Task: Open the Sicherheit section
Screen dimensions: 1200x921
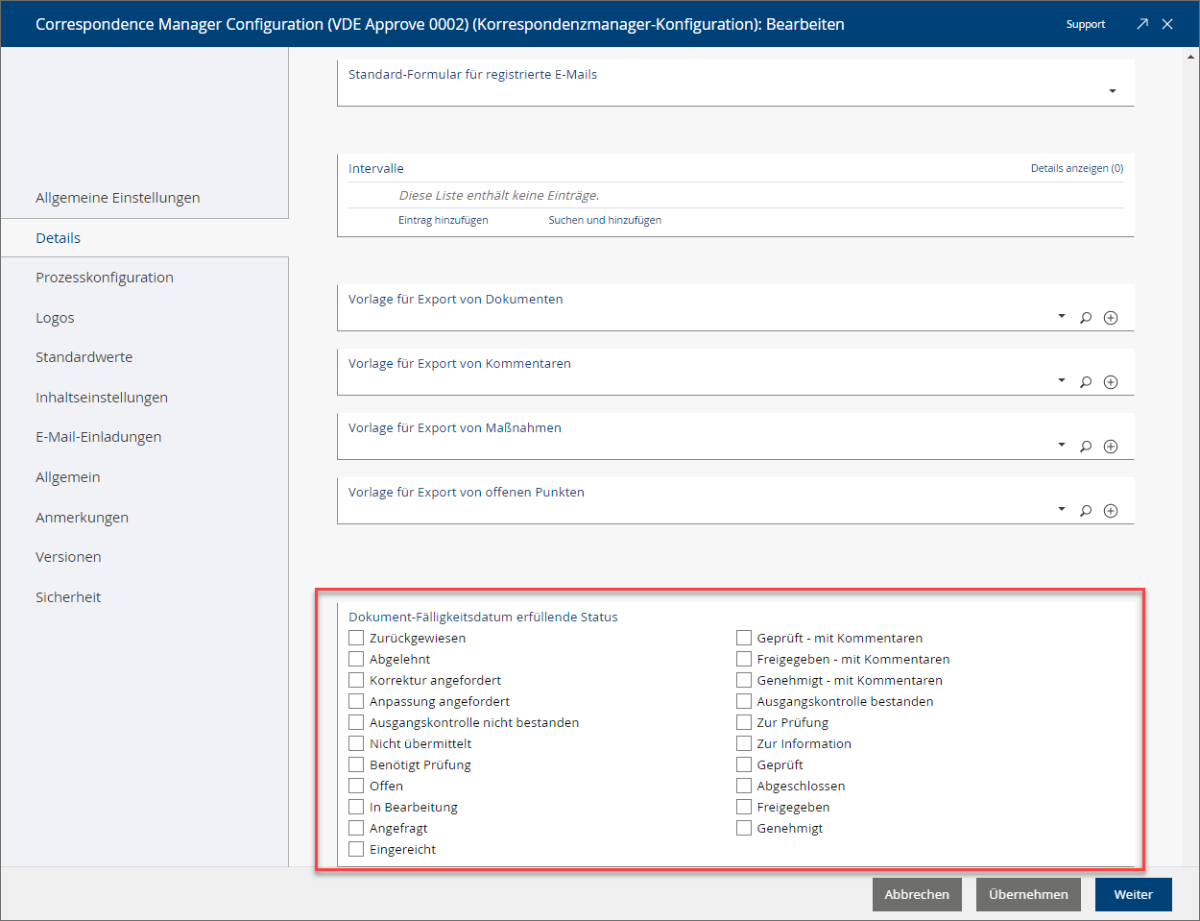Action: (68, 597)
